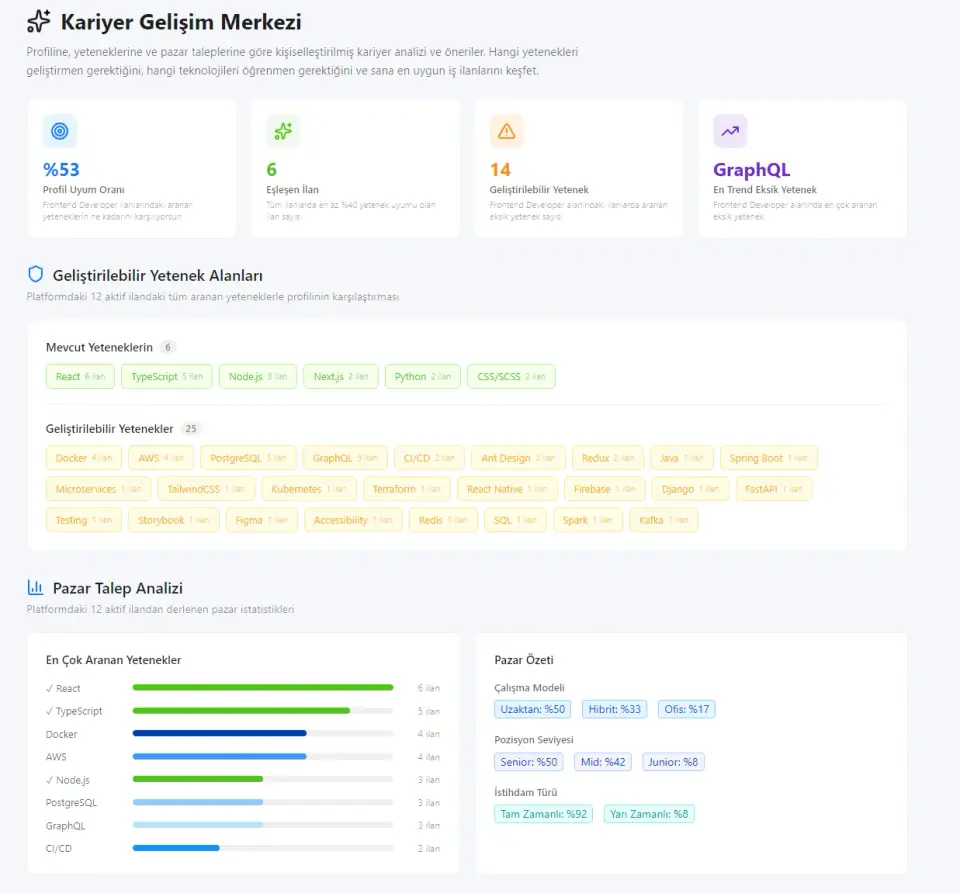Select the Hibrit: %33 chip
Image resolution: width=960 pixels, height=893 pixels.
pyautogui.click(x=614, y=709)
